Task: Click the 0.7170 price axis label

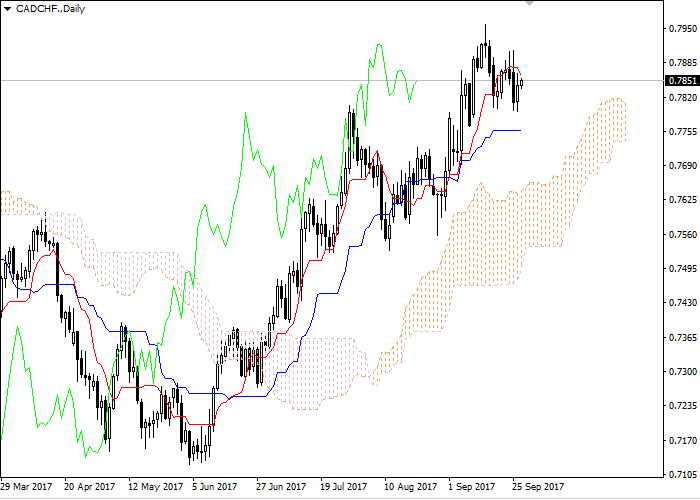Action: [x=682, y=441]
